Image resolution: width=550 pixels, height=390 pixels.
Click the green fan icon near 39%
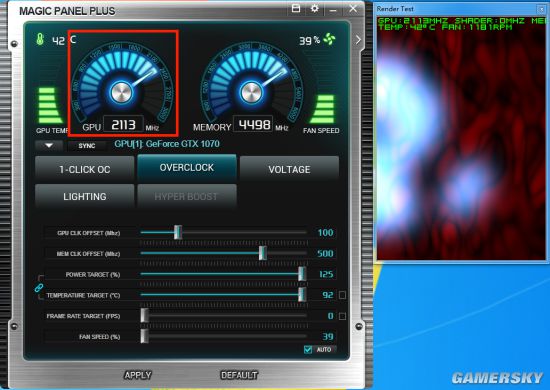click(x=329, y=39)
